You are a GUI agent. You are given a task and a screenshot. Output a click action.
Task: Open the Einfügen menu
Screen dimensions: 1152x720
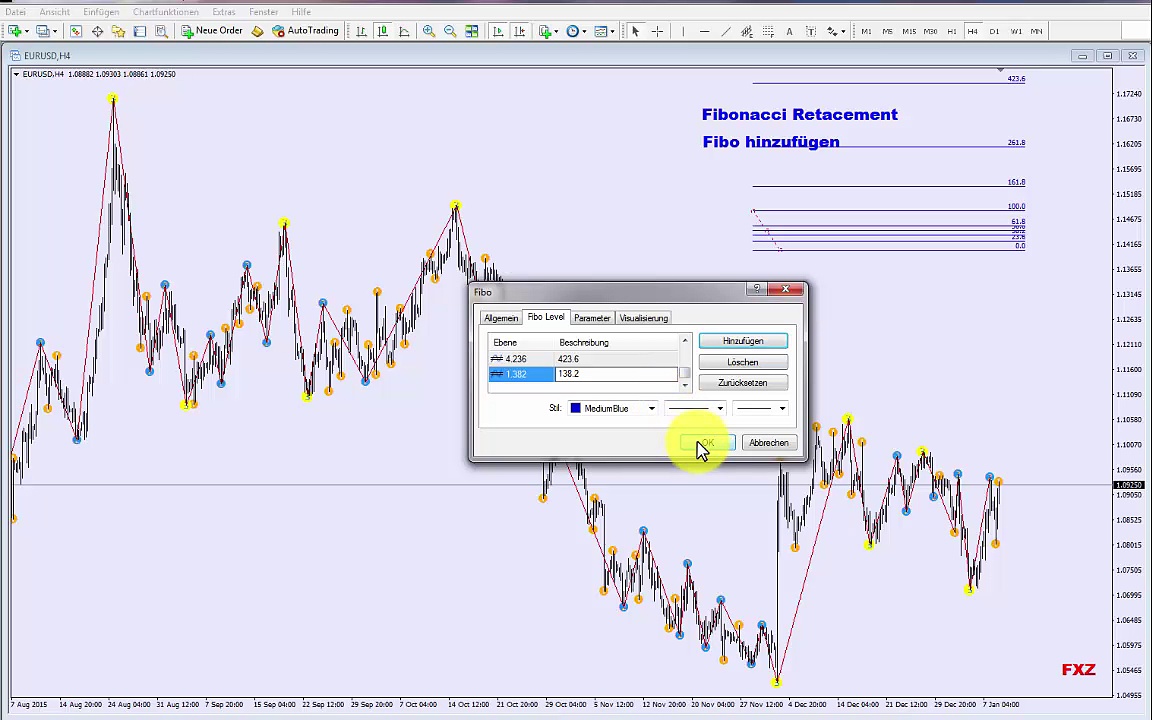pyautogui.click(x=101, y=12)
